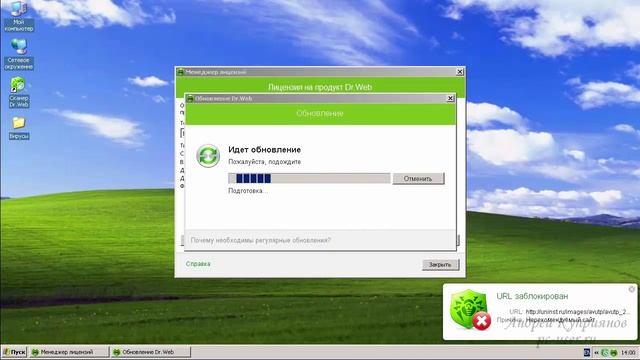This screenshot has height=360, width=640.
Task: Open the Dr.Web spider tray icon
Action: pyautogui.click(x=613, y=352)
